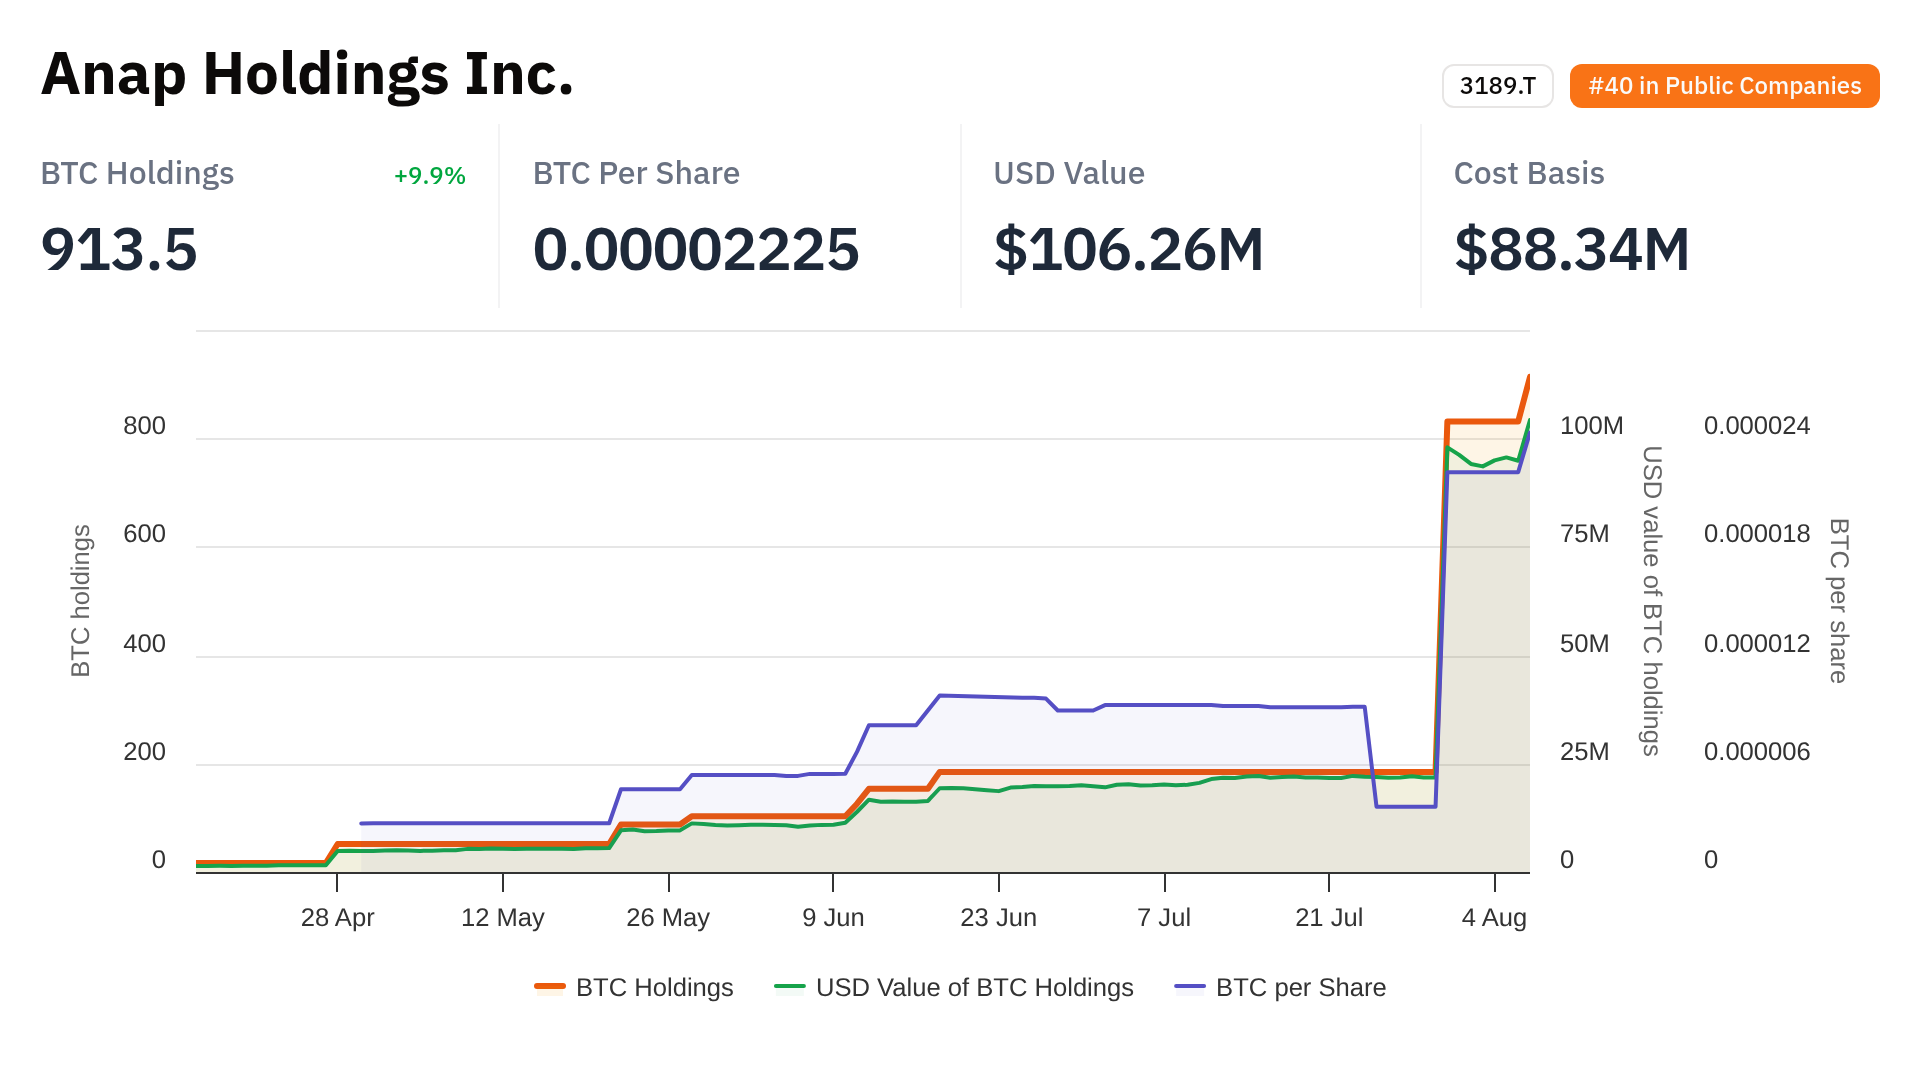The width and height of the screenshot is (1920, 1080).
Task: Click the Cost Basis $88.34M figure
Action: coord(1572,249)
